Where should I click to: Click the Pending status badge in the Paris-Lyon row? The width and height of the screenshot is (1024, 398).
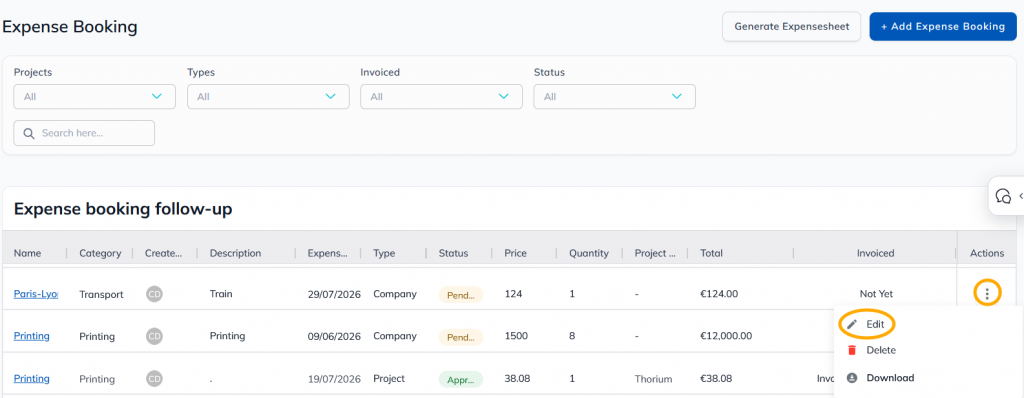coord(460,294)
